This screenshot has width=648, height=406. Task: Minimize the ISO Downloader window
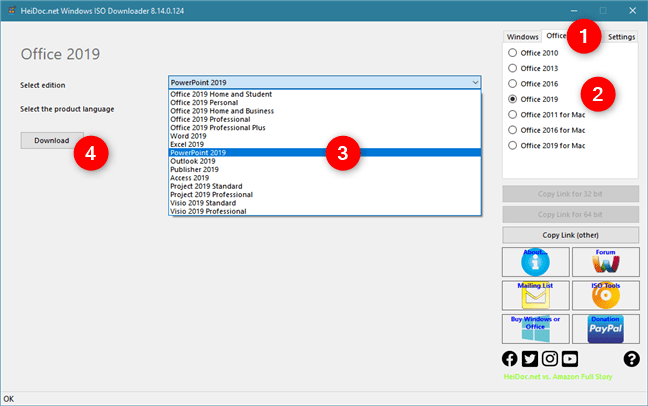(x=574, y=10)
